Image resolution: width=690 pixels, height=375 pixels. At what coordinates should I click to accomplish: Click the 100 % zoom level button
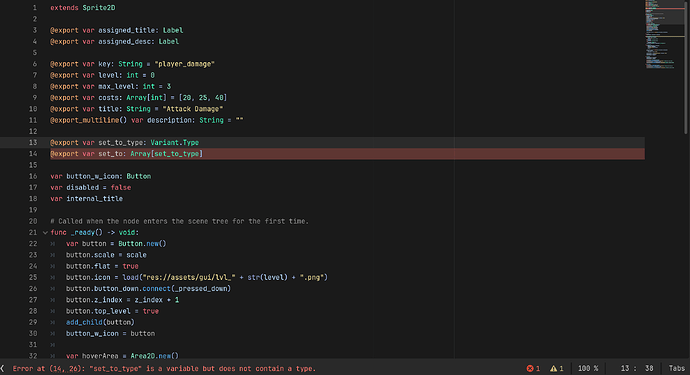click(x=588, y=368)
